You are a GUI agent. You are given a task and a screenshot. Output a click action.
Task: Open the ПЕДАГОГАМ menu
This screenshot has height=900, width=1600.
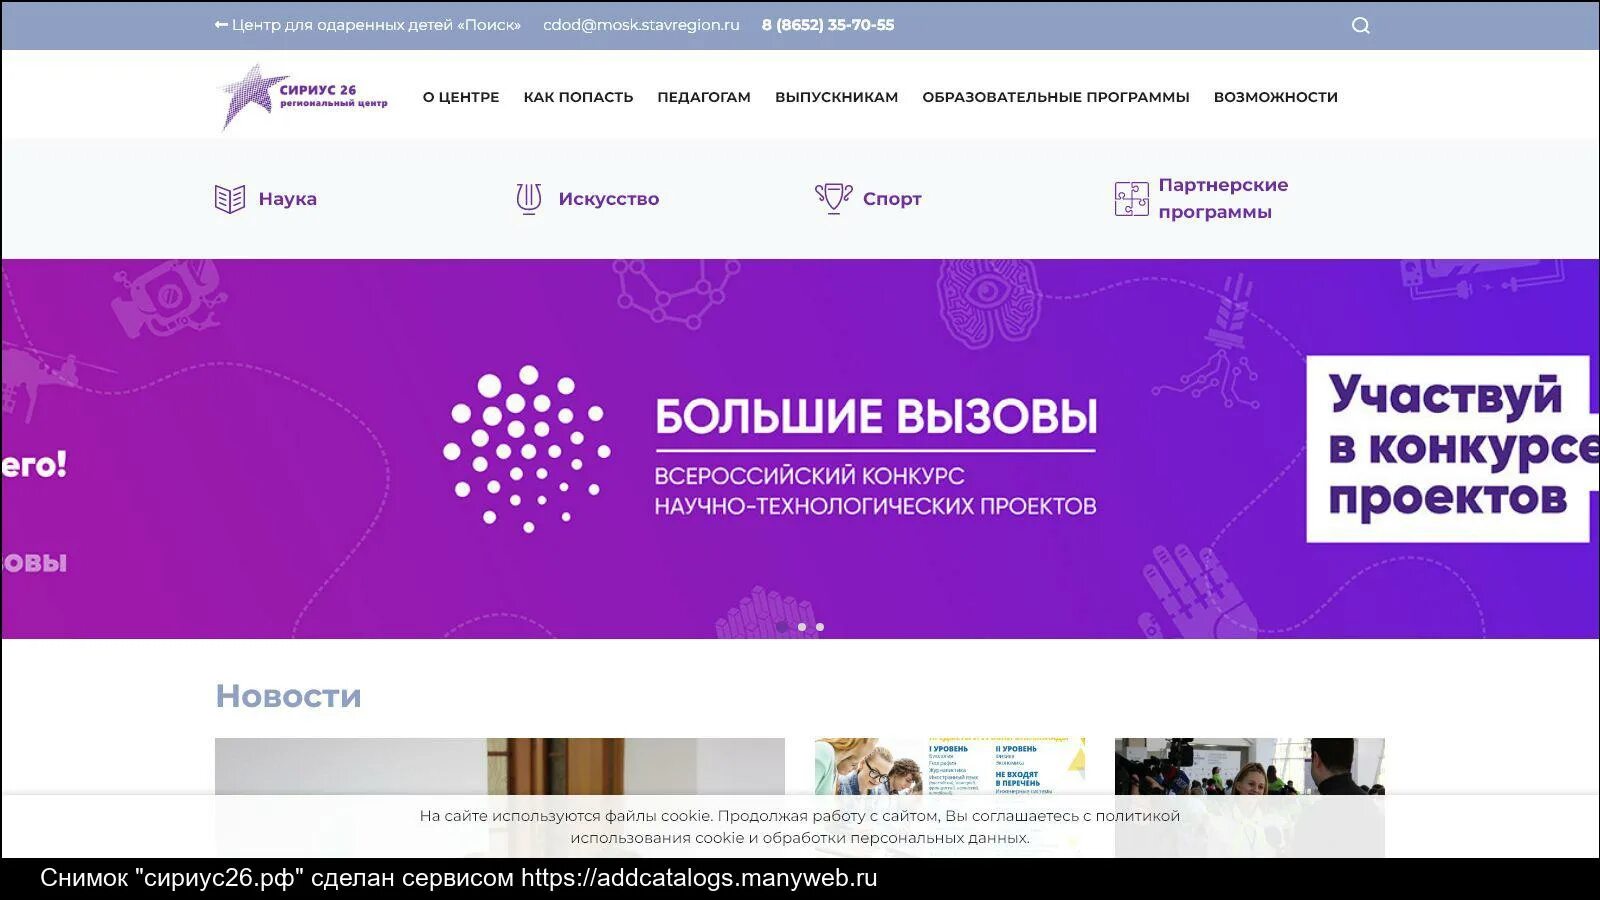[704, 97]
